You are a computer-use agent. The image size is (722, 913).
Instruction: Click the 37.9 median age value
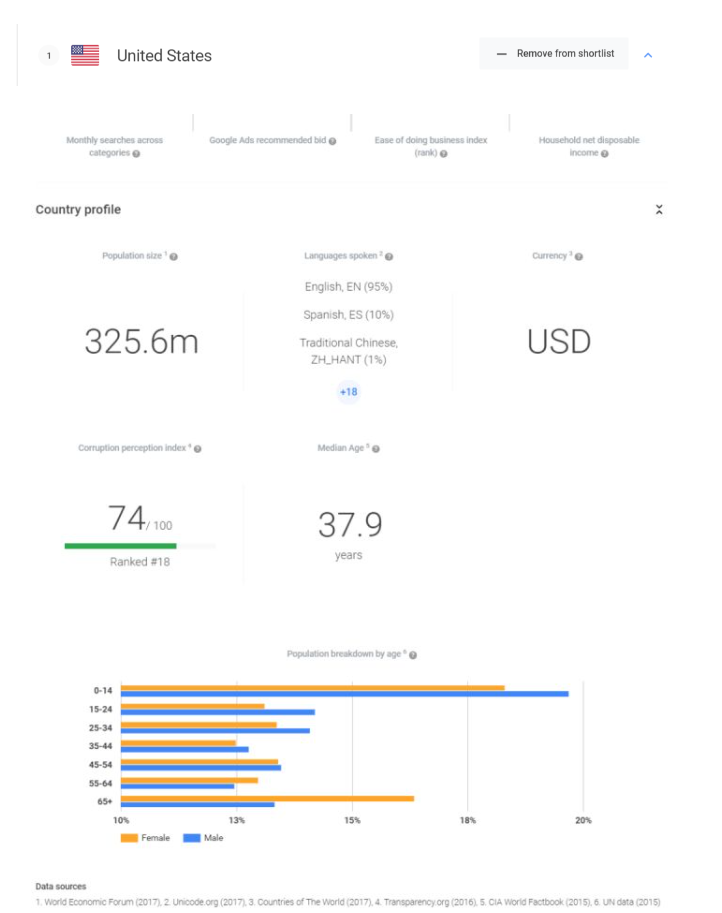click(x=350, y=525)
